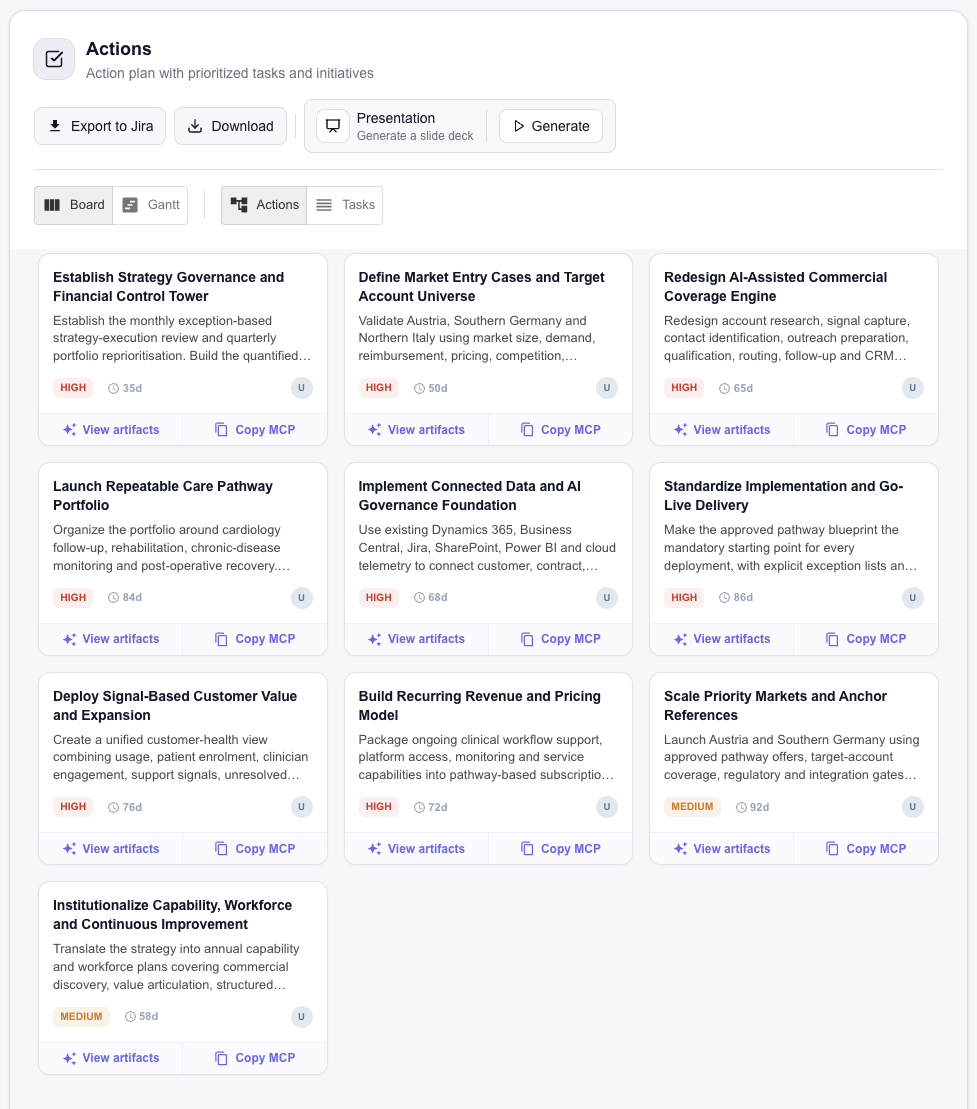The image size is (977, 1109).
Task: Click the clock icon showing 50d duration
Action: 419,388
